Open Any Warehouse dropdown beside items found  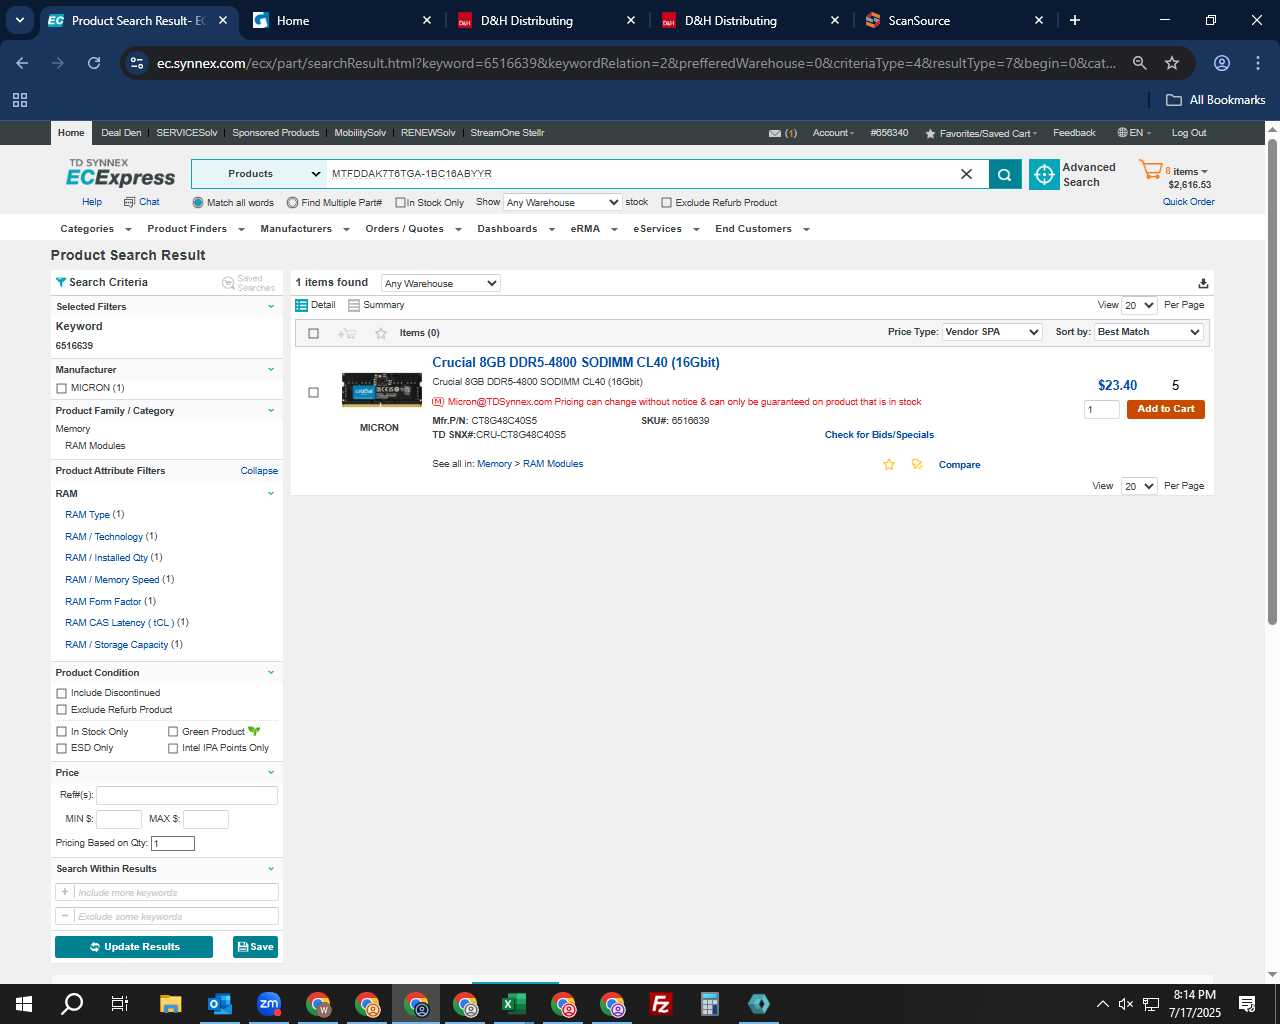(x=441, y=283)
